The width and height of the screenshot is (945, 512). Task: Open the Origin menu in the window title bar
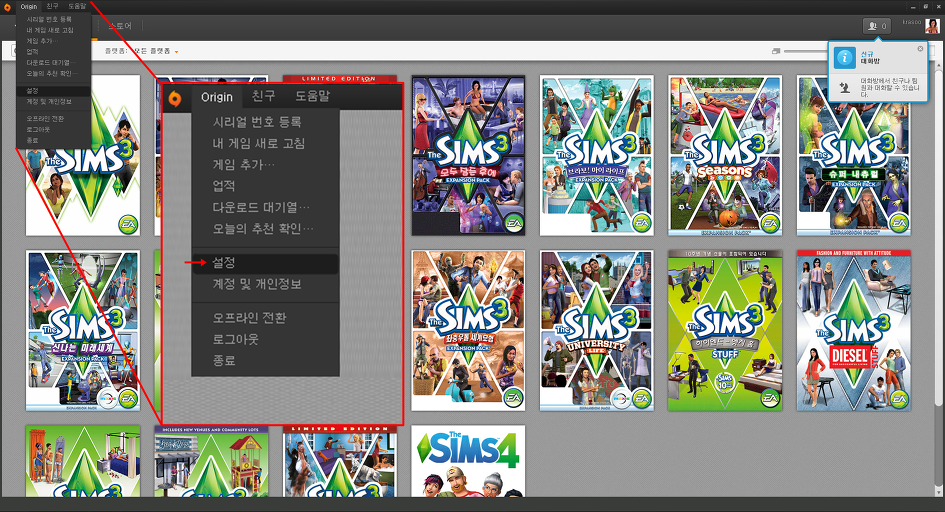point(28,7)
